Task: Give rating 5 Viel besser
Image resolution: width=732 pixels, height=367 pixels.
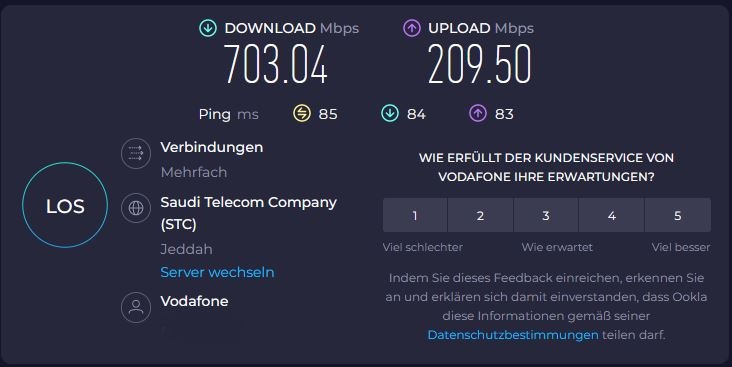Action: (678, 215)
